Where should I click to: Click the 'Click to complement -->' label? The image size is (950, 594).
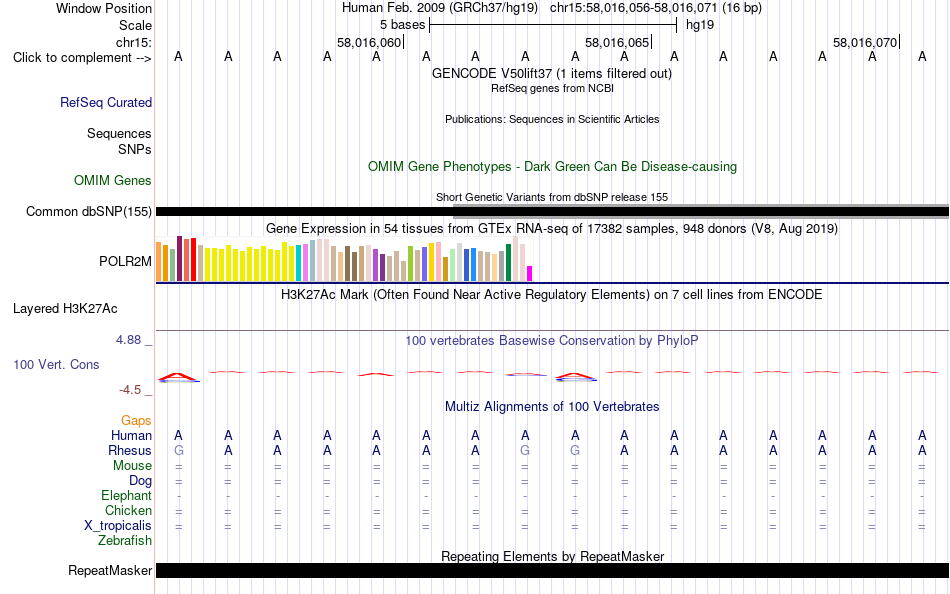(x=82, y=58)
